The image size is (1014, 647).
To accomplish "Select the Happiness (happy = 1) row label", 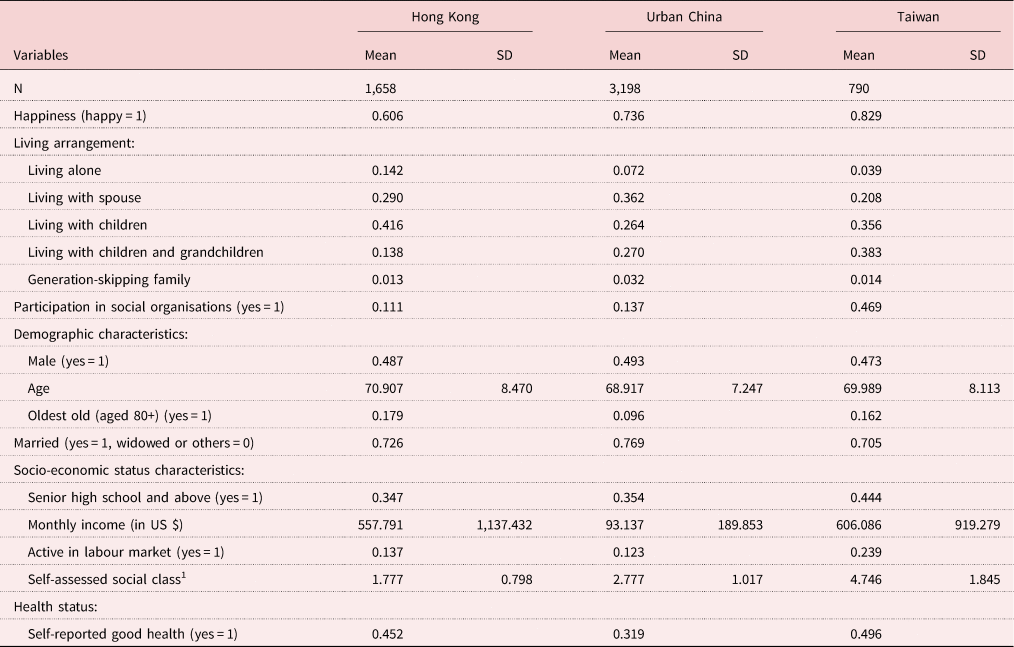I will (80, 116).
